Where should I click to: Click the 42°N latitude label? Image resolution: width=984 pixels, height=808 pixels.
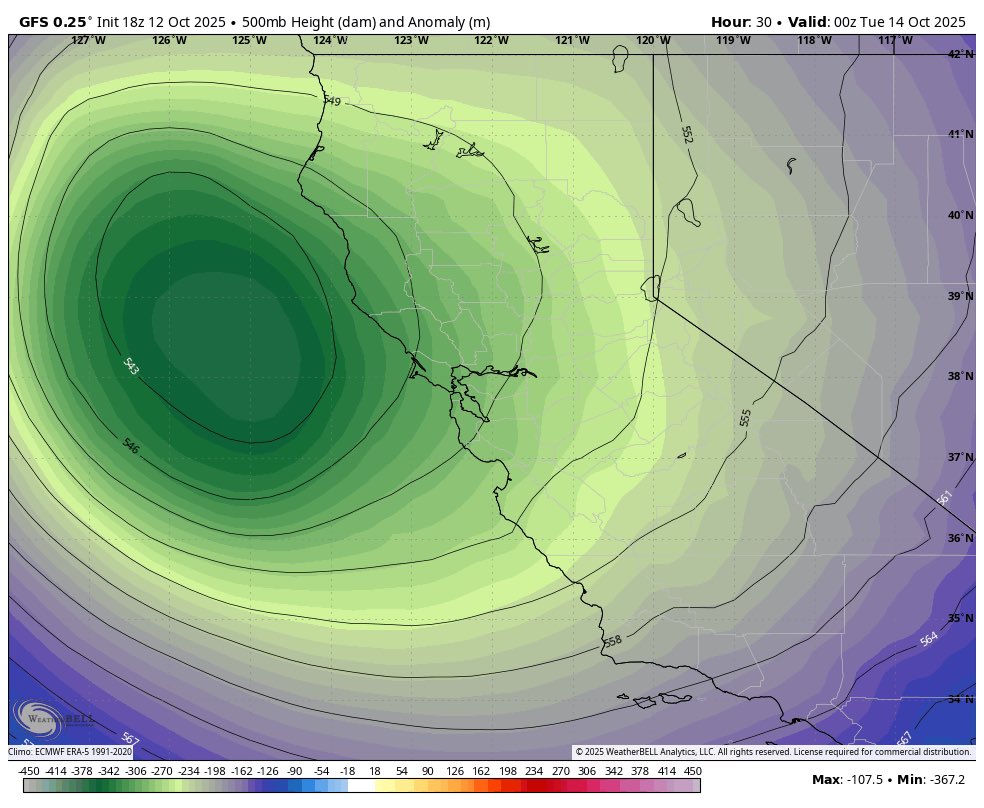click(961, 54)
